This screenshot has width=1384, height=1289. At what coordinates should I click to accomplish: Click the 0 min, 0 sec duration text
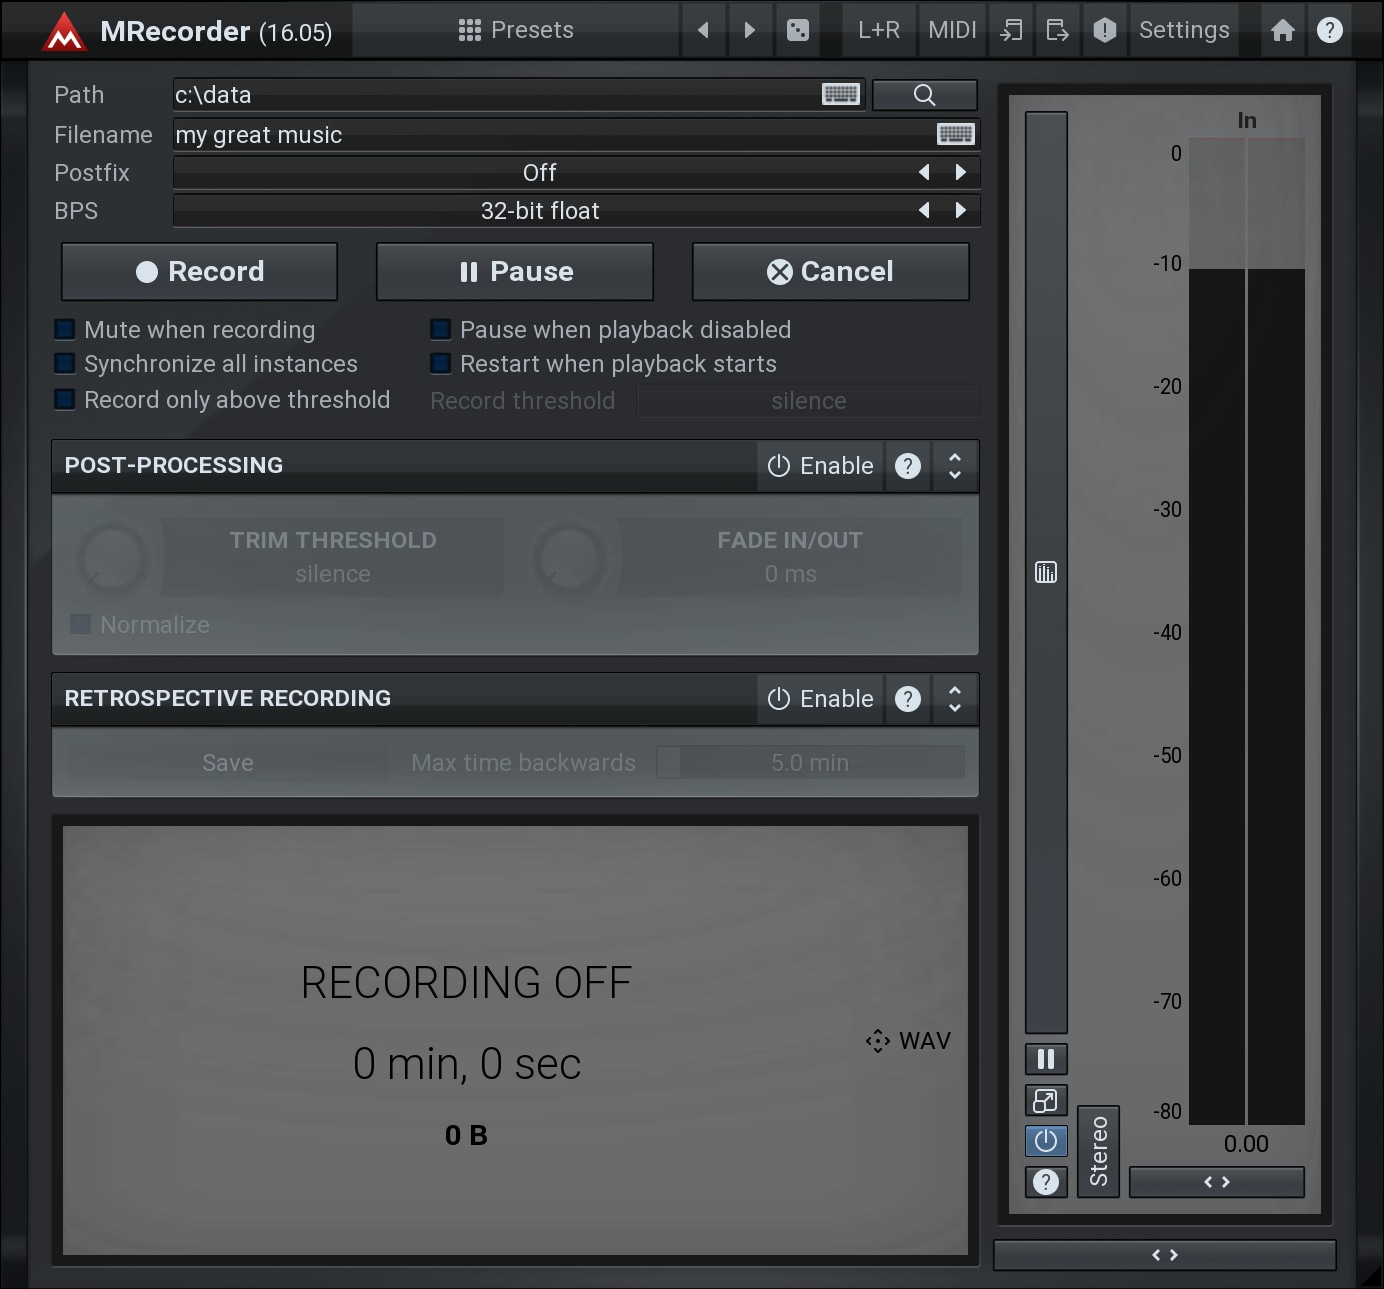pos(467,1064)
